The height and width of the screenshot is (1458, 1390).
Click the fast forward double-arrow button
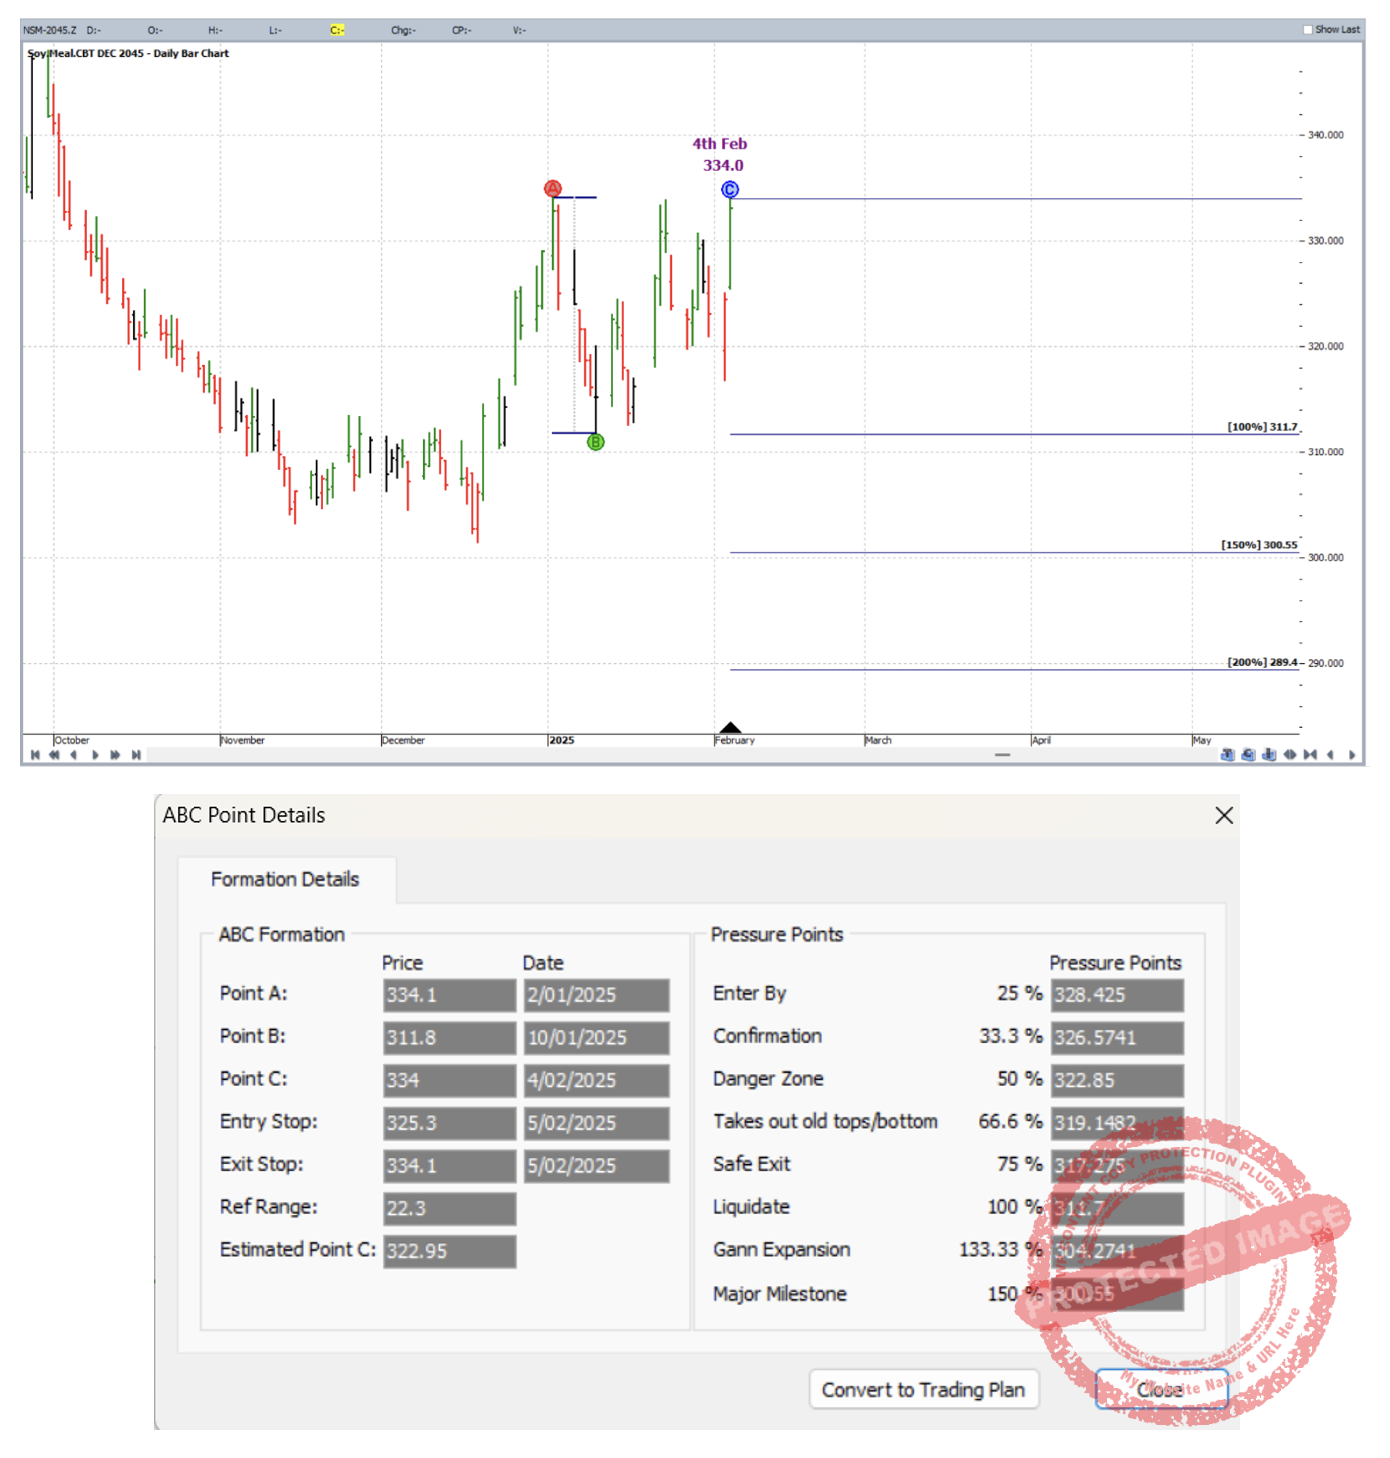point(115,755)
